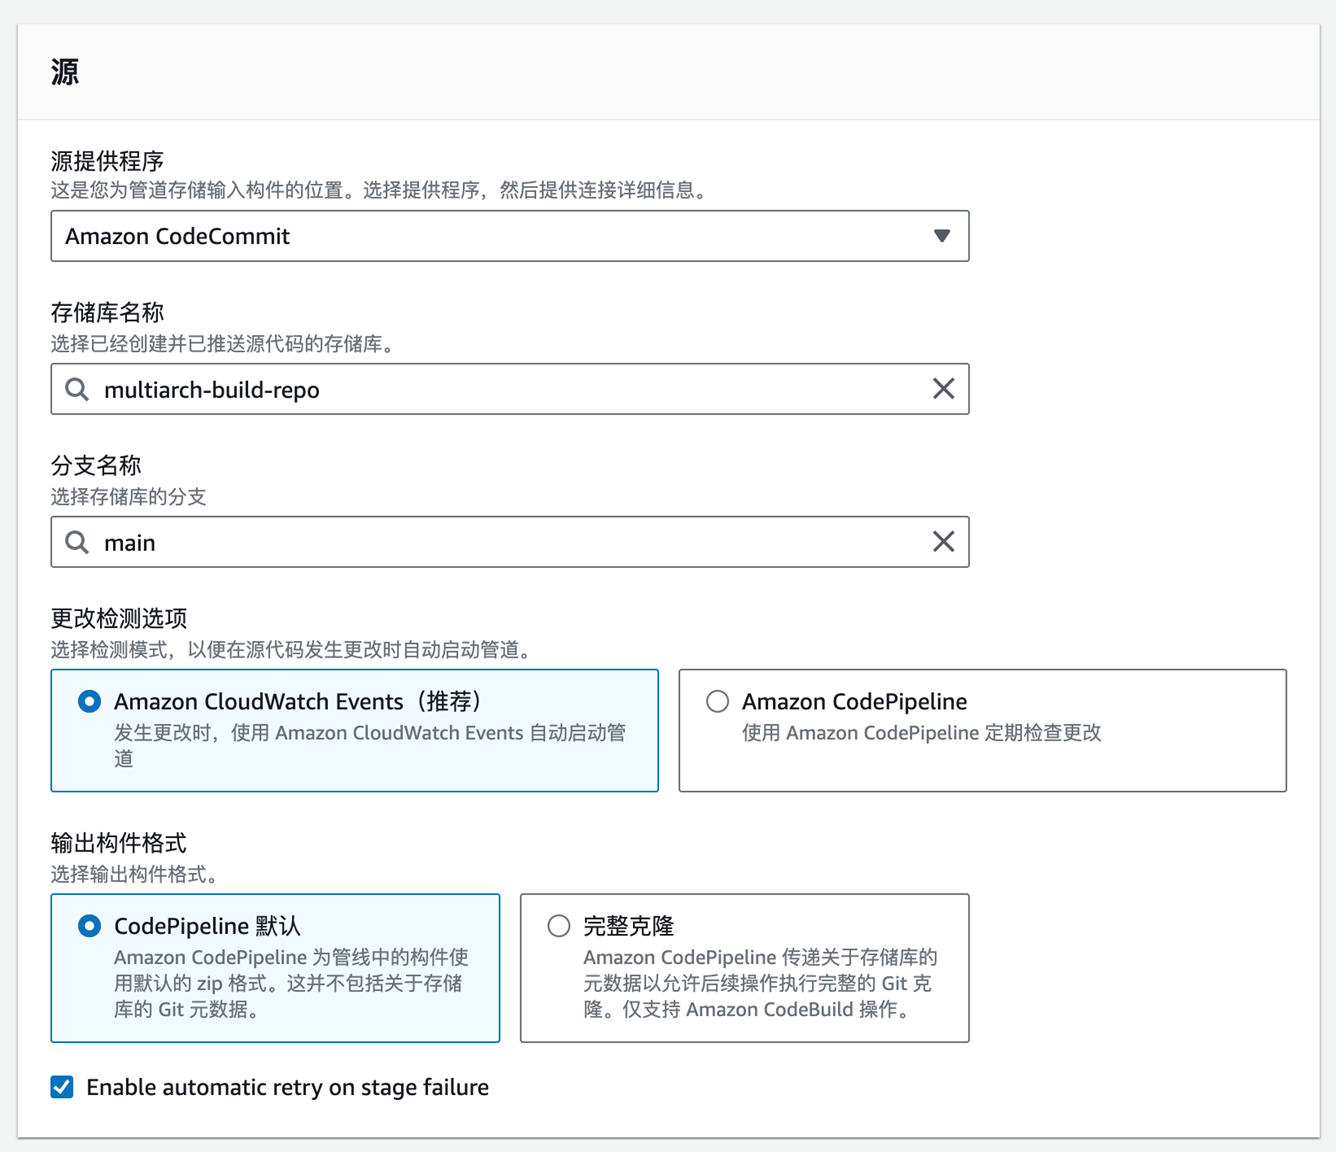Viewport: 1336px width, 1152px height.
Task: Select Amazon CloudWatch Events radio option
Action: [x=90, y=701]
